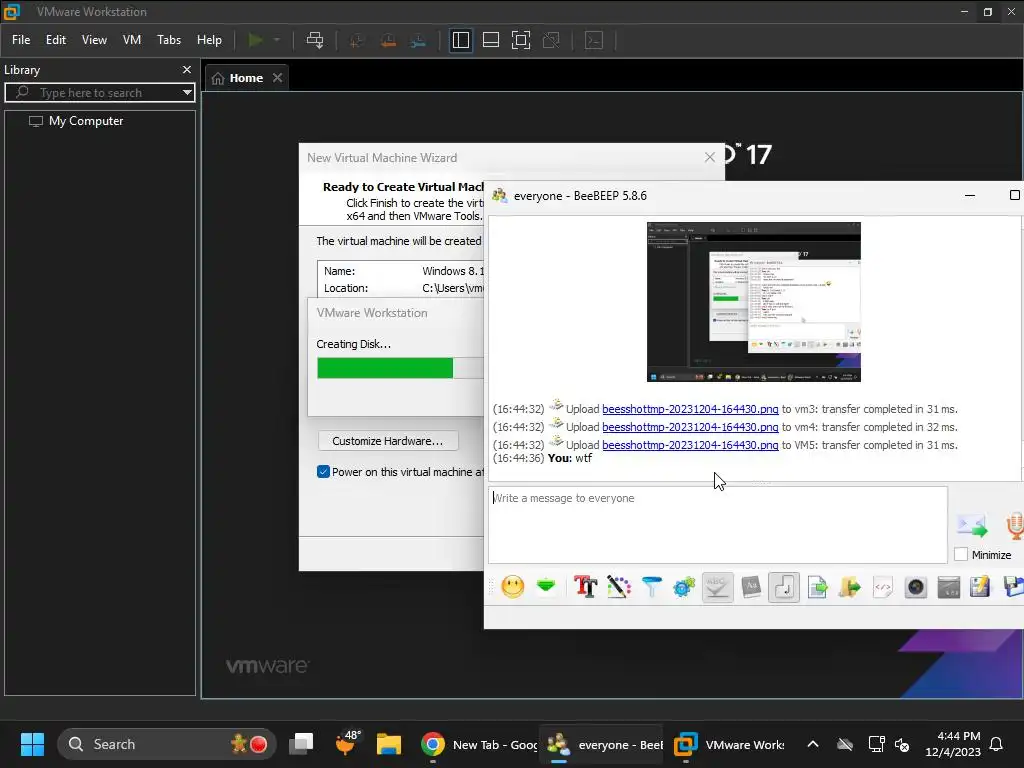Image resolution: width=1024 pixels, height=768 pixels.
Task: Close the Library panel
Action: 187,69
